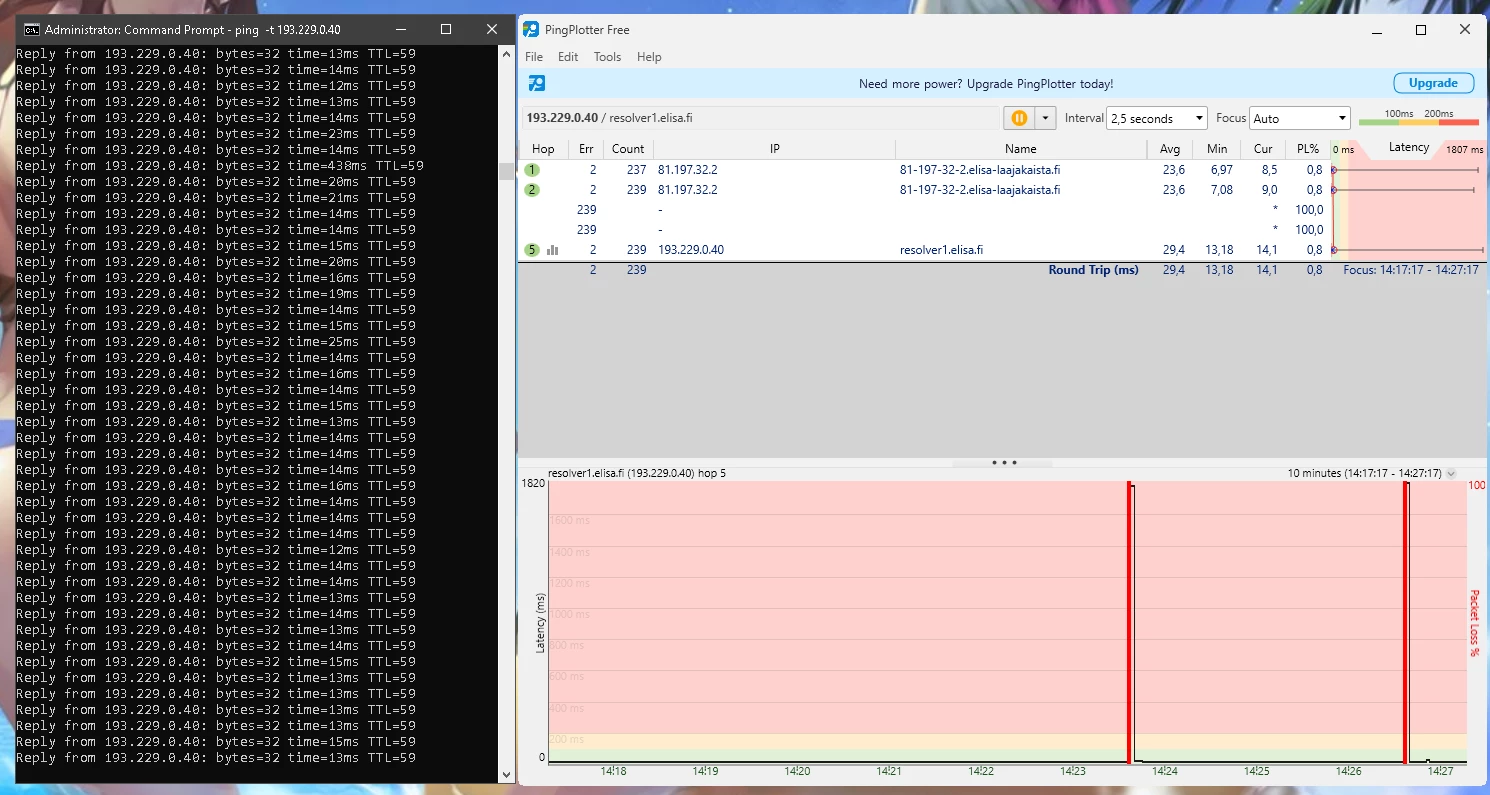This screenshot has width=1490, height=795.
Task: Click the Avg value 29,4 in the hop 5 row
Action: (1174, 250)
